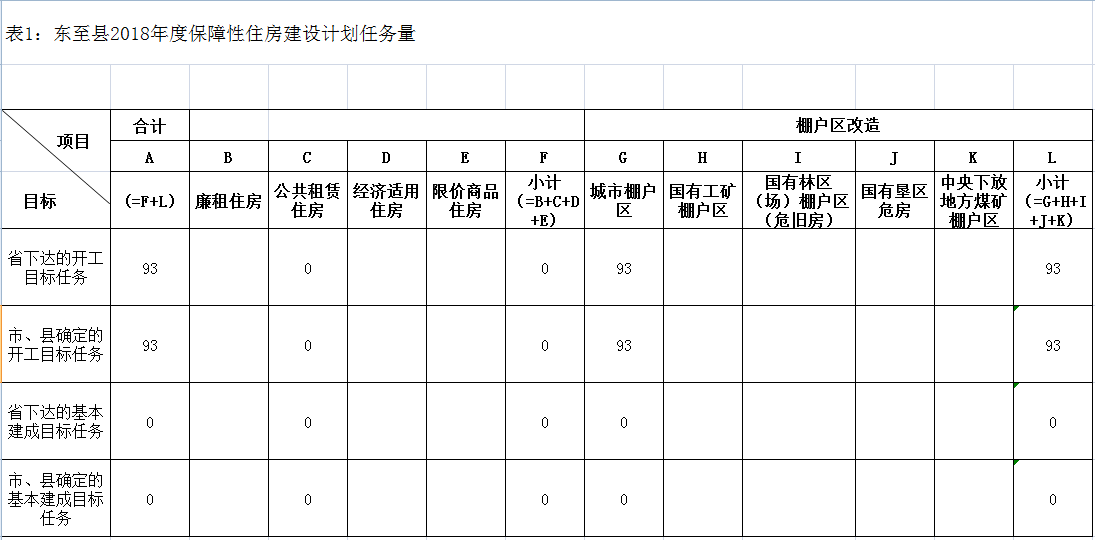Click the 目标 header label
The width and height of the screenshot is (1095, 540).
coord(40,202)
